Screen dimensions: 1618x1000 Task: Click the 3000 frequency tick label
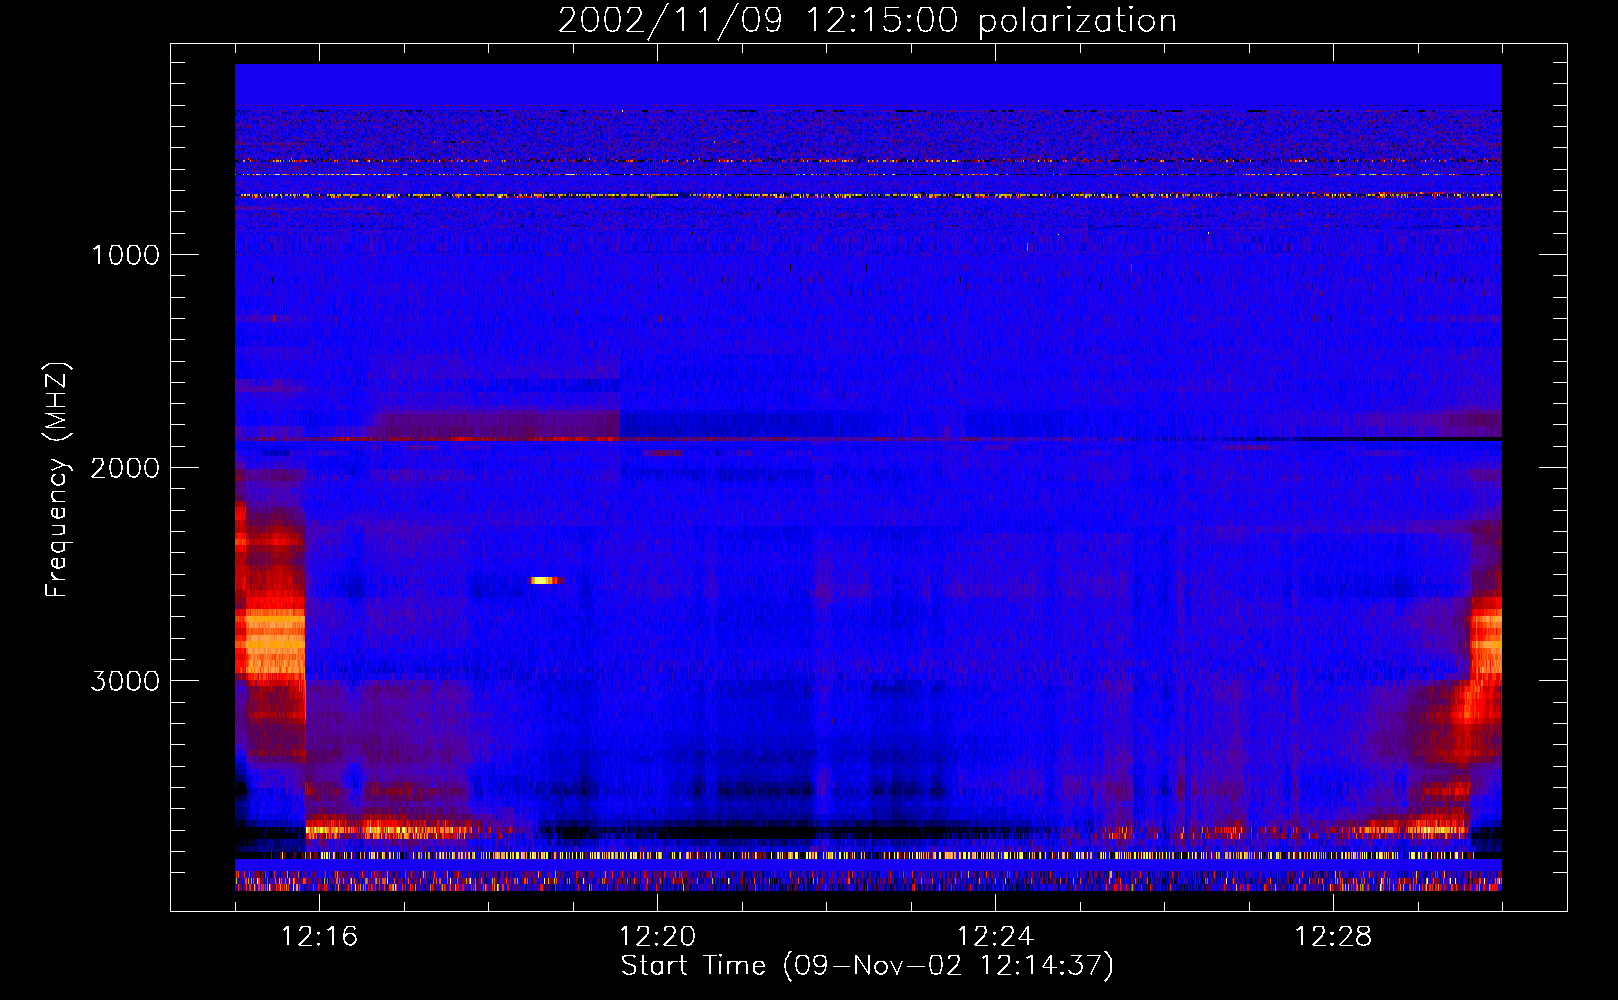(x=125, y=681)
